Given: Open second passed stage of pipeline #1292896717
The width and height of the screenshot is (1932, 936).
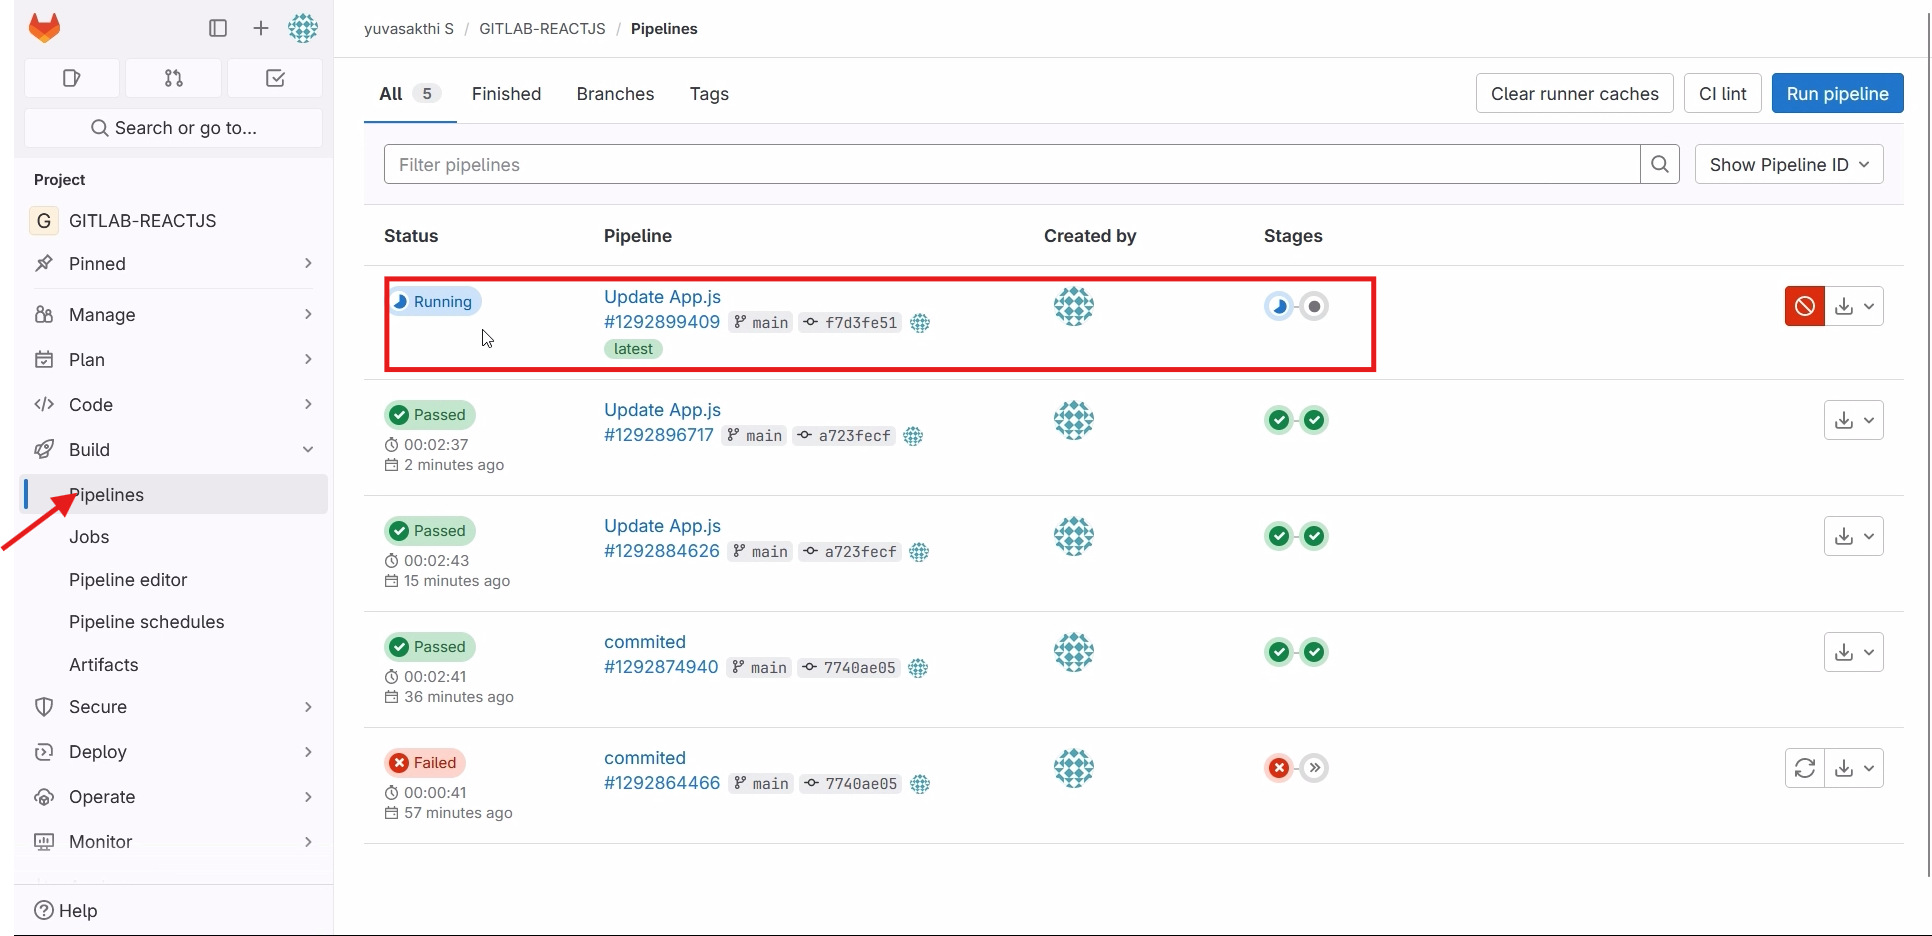Looking at the screenshot, I should 1315,420.
